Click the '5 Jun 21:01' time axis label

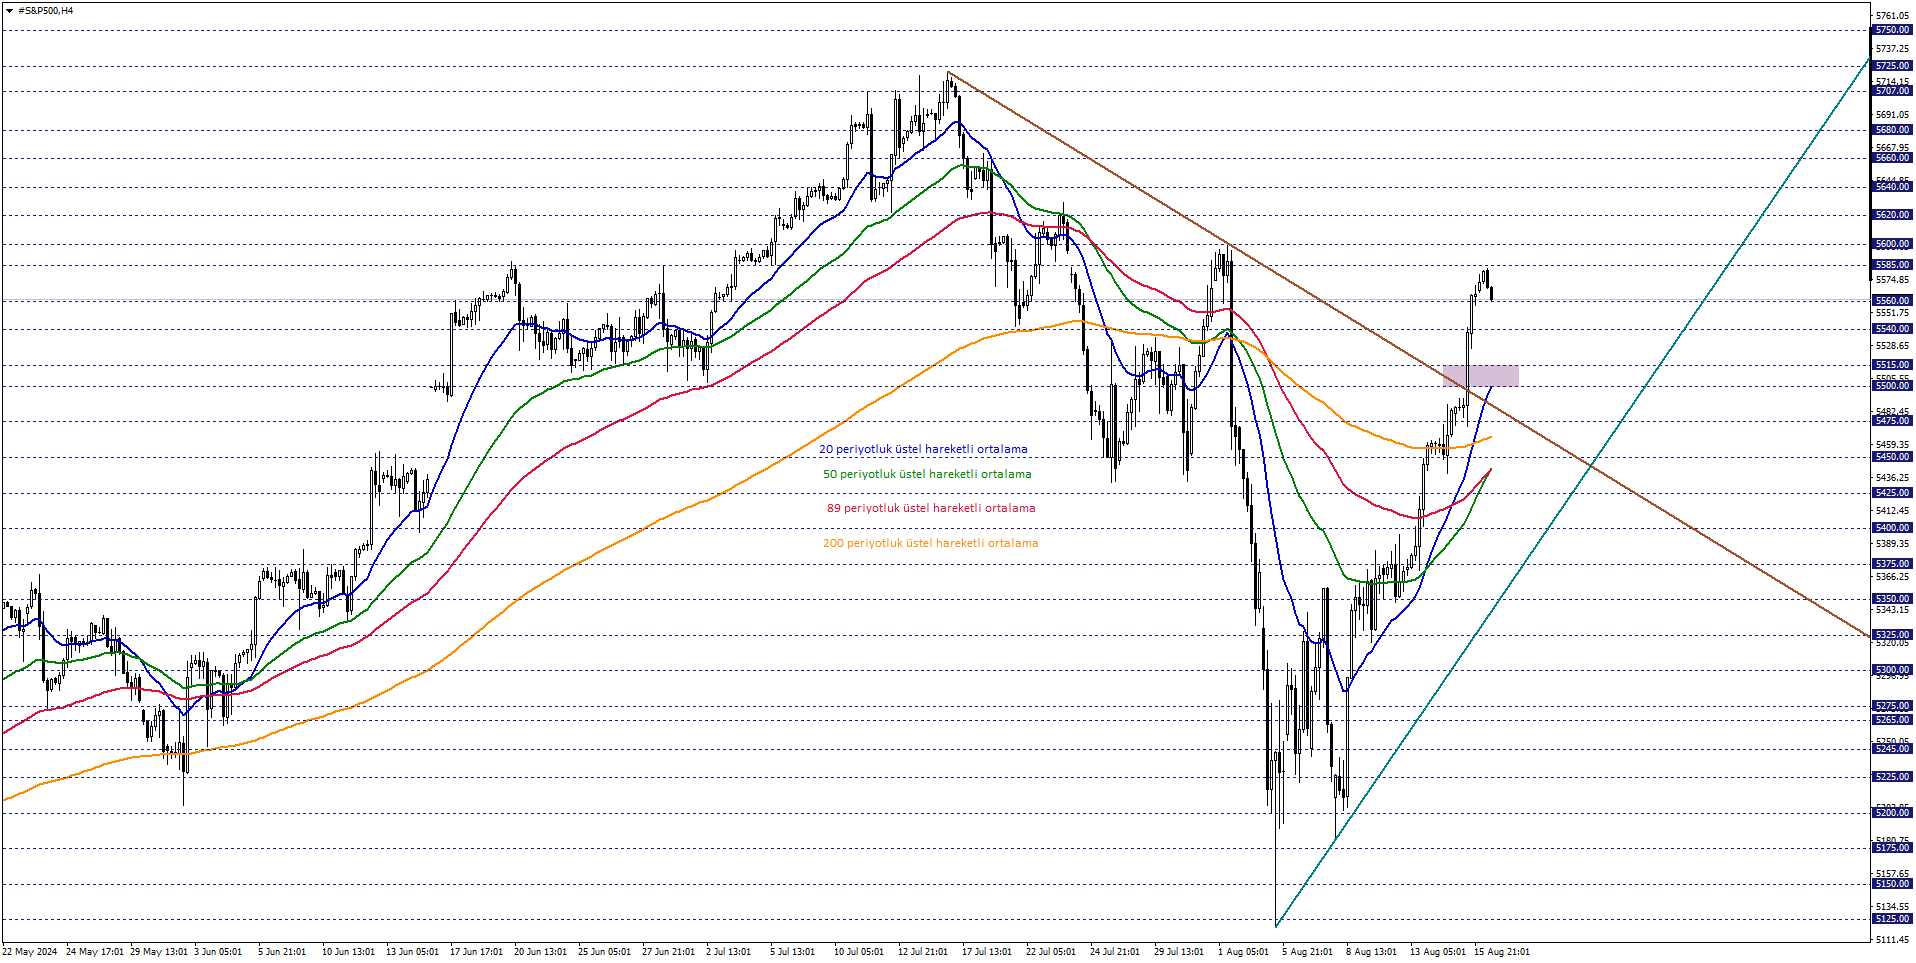point(282,952)
